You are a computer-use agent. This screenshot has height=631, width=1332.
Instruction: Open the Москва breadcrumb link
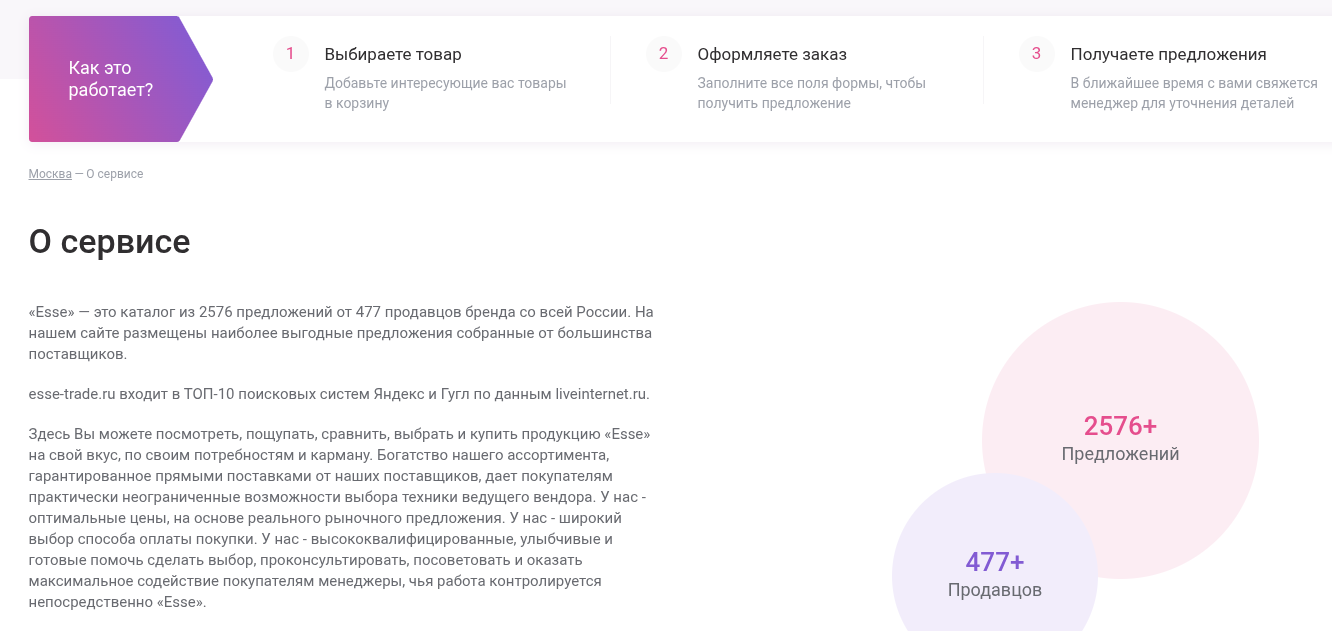pyautogui.click(x=50, y=174)
